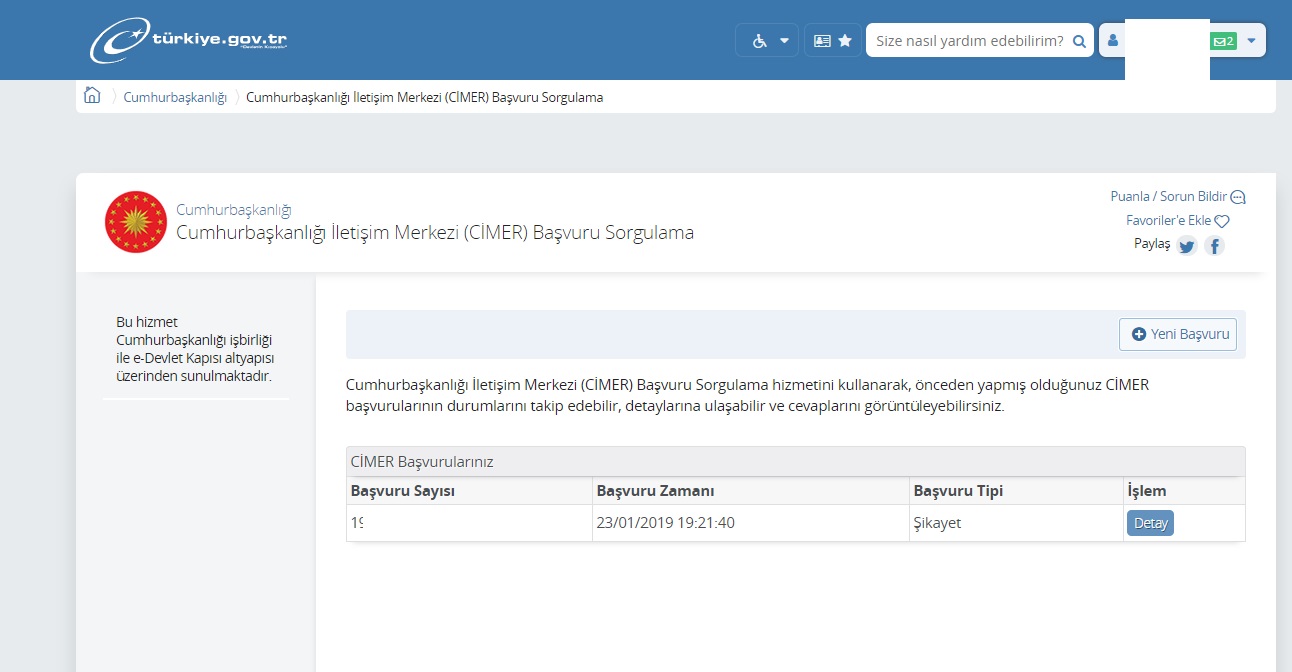Image resolution: width=1292 pixels, height=672 pixels.
Task: Open Detay for the Şikayet application
Action: [1150, 523]
